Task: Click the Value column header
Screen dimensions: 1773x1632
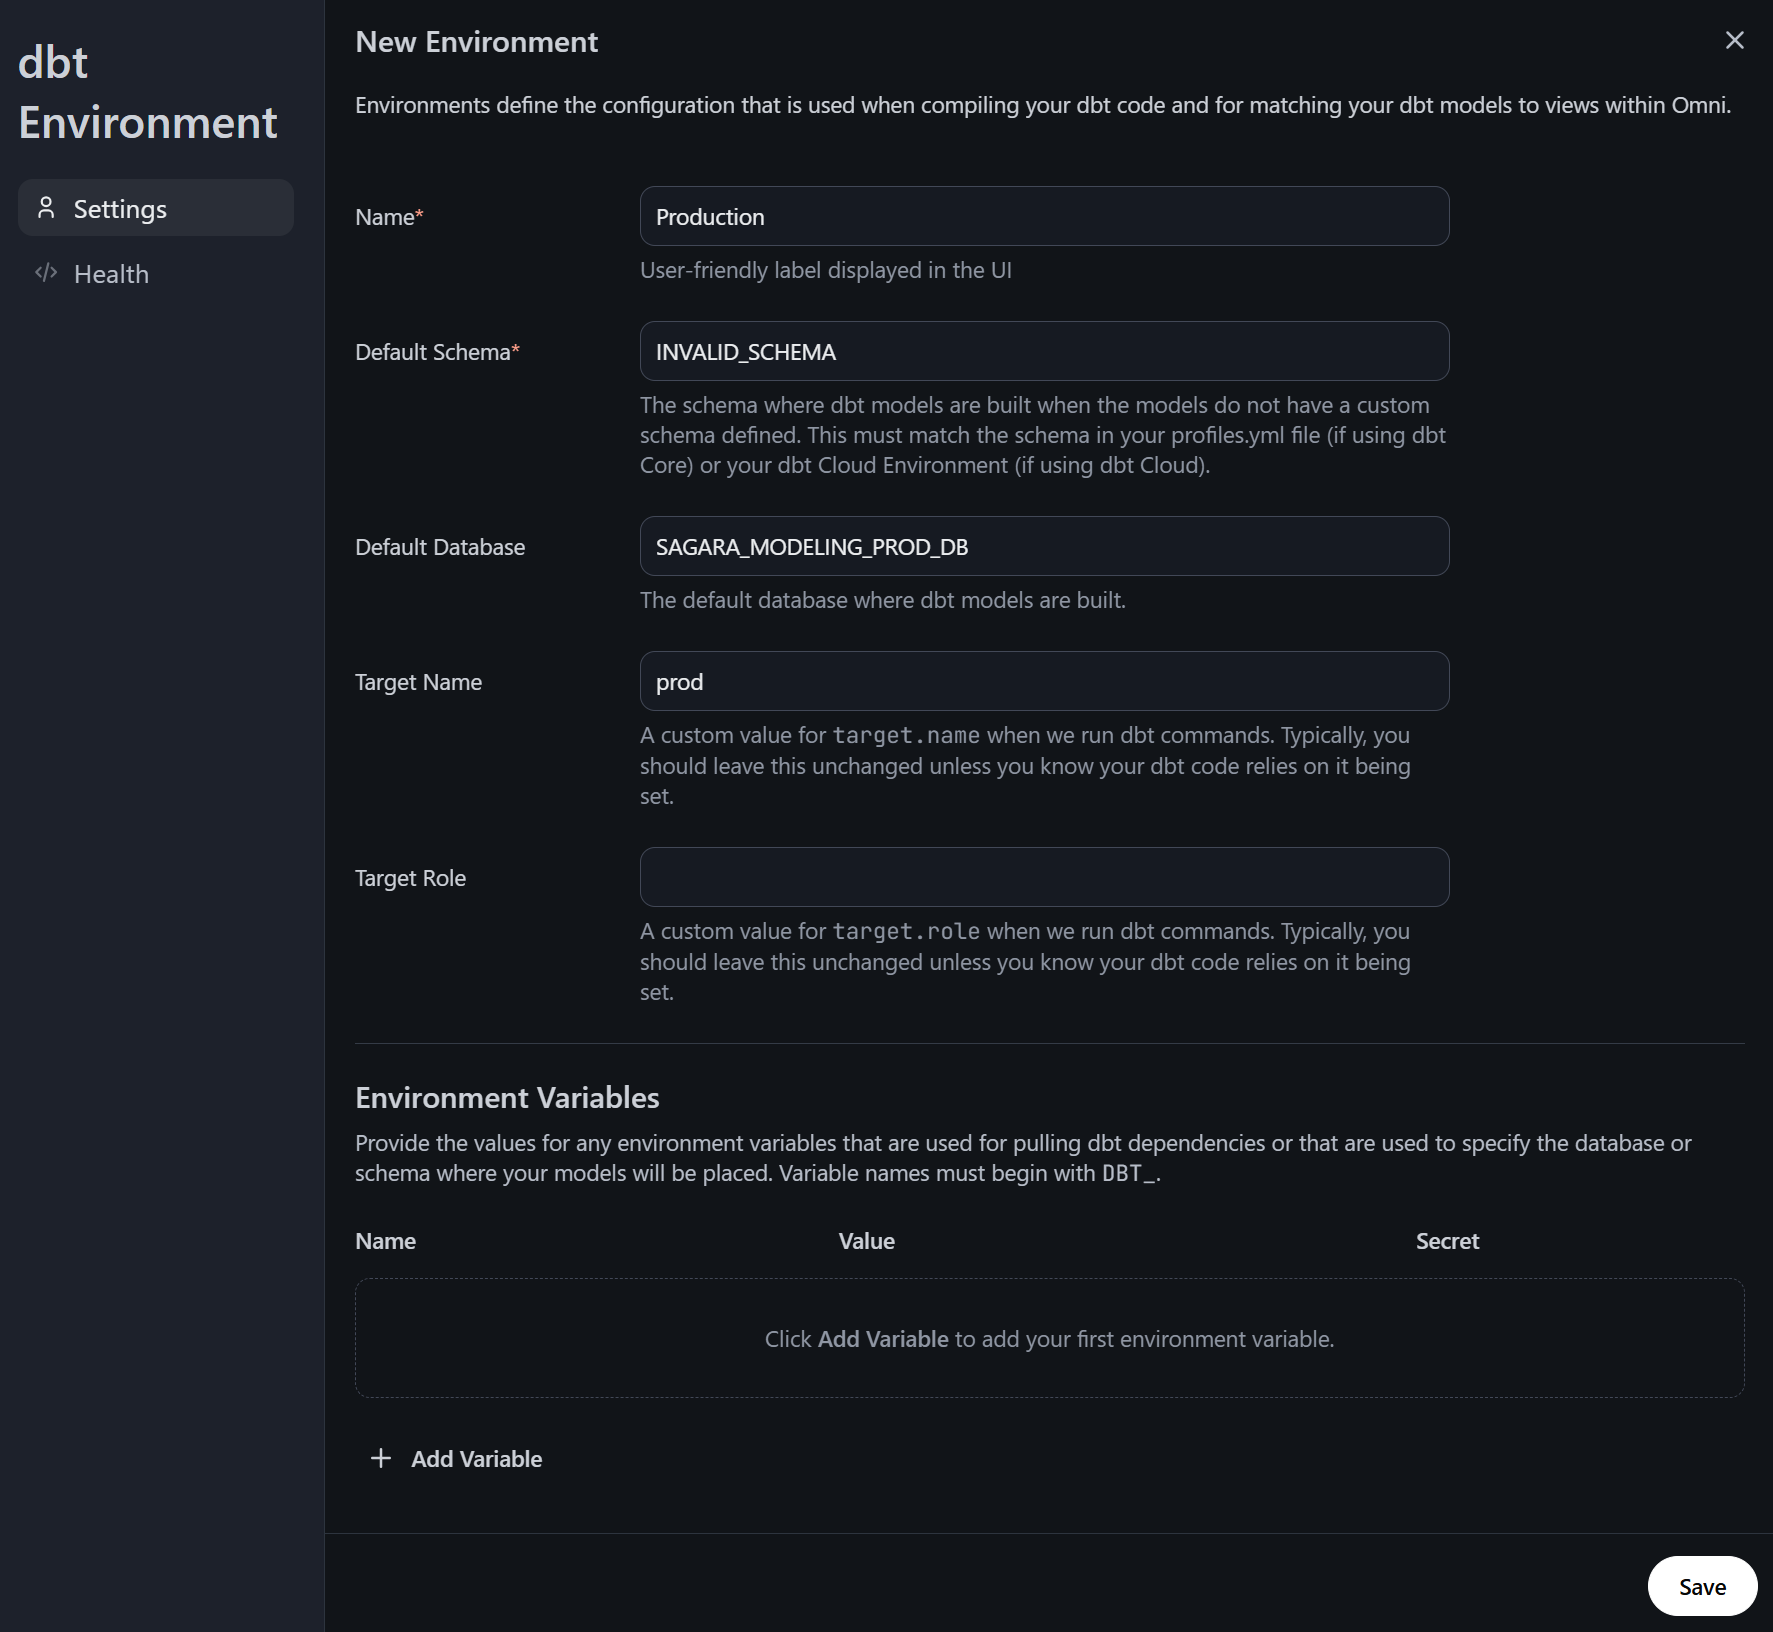Action: click(x=866, y=1241)
